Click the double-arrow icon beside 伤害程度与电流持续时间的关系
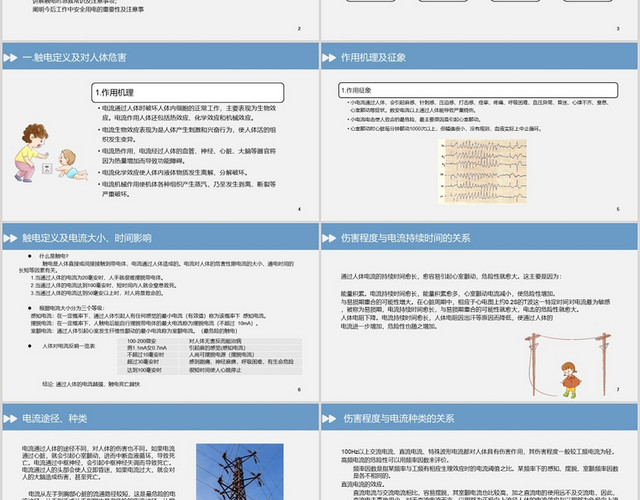The height and width of the screenshot is (500, 640). click(329, 238)
